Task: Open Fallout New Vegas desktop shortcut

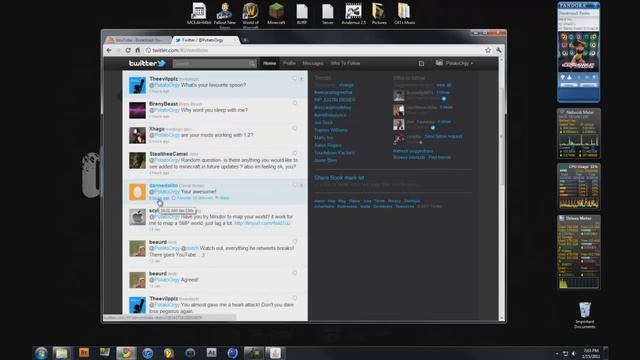Action: [x=224, y=15]
